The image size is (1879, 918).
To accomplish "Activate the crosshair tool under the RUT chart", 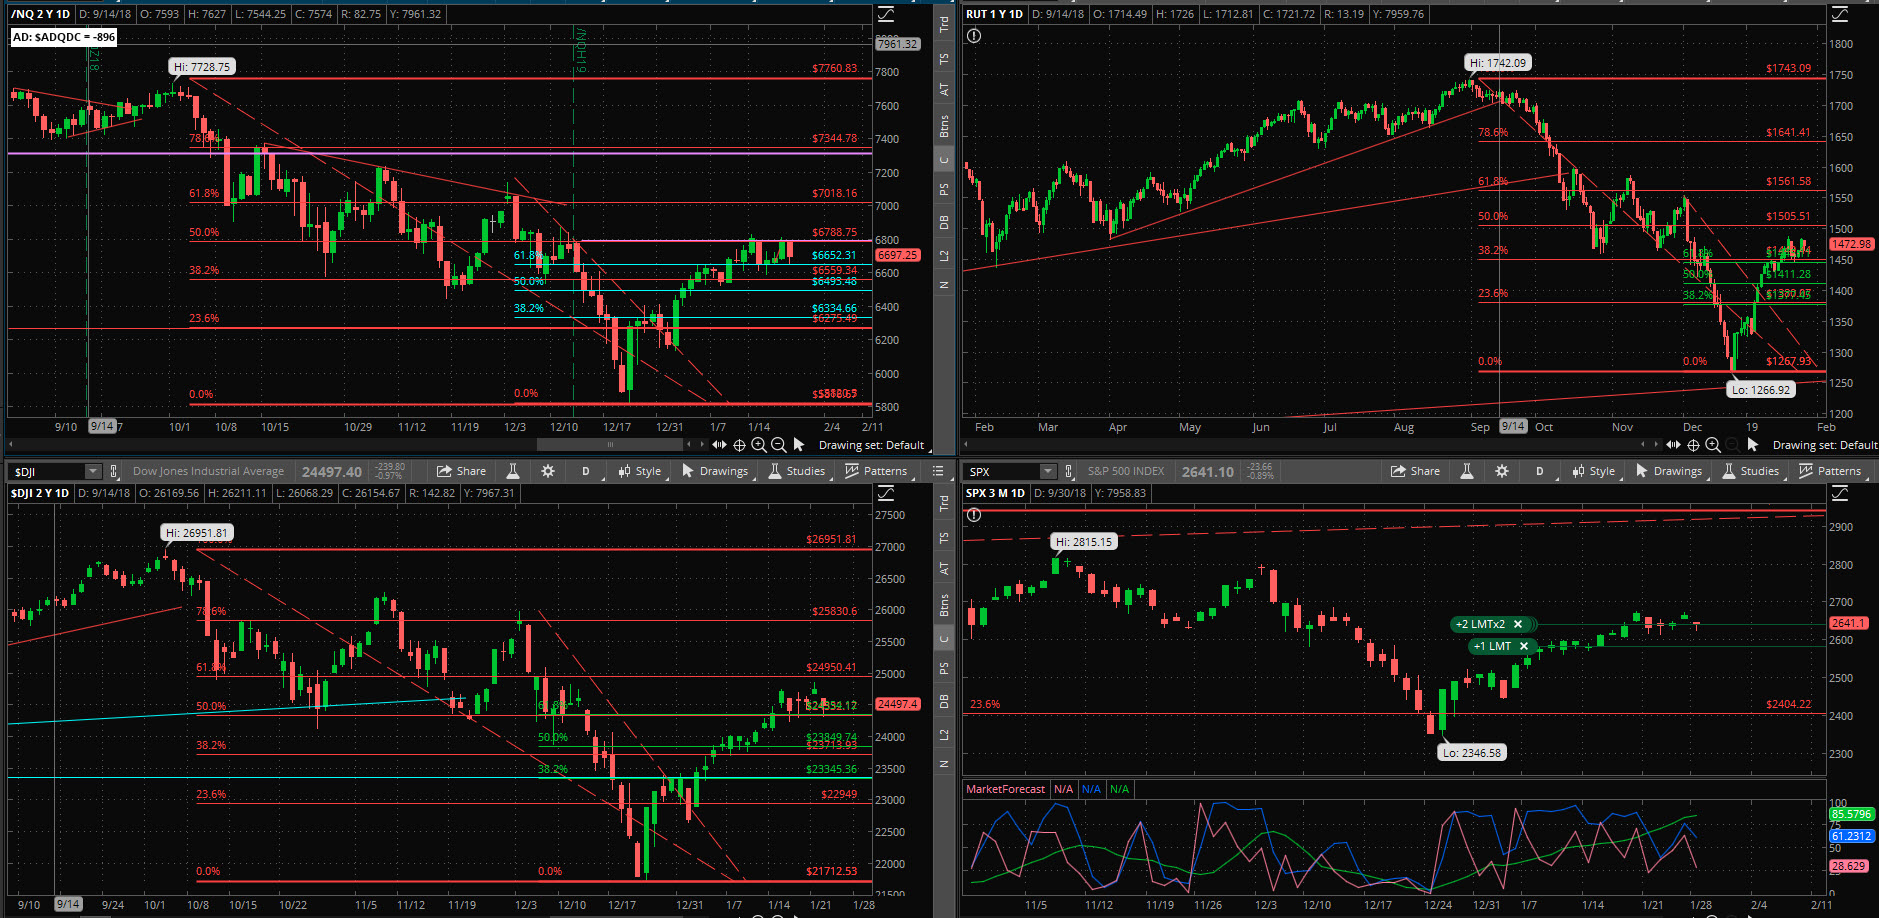I will pos(1693,445).
